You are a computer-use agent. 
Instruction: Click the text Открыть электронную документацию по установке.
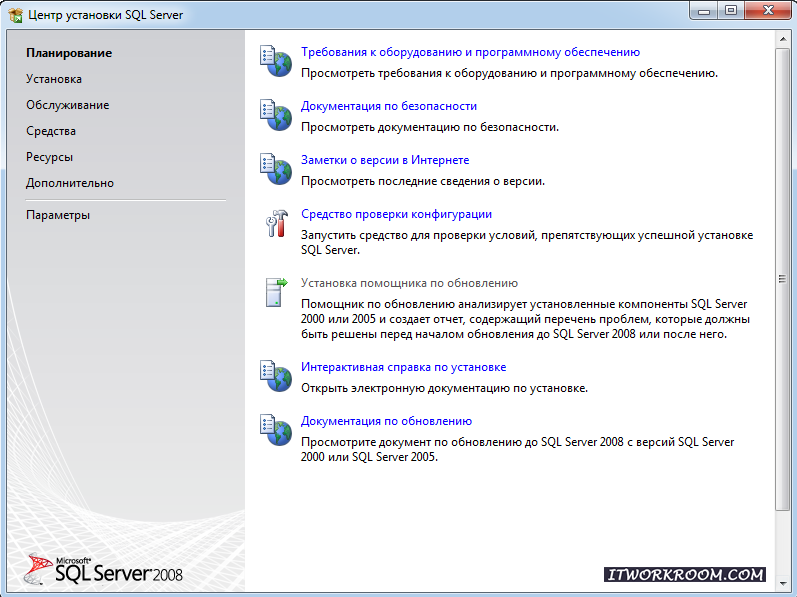coord(444,388)
